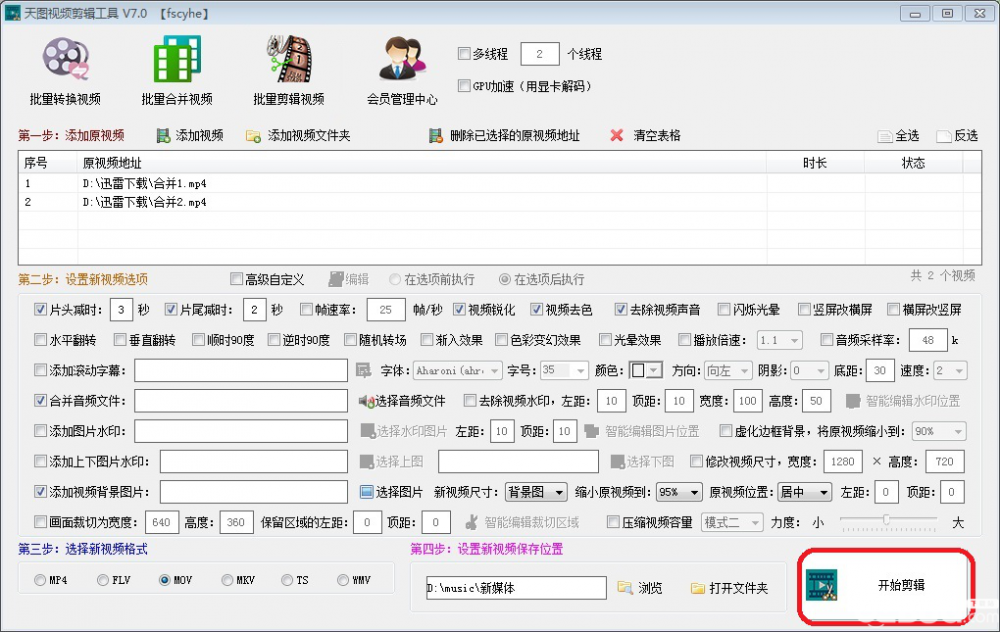1000x632 pixels.
Task: Click the 浏览 folder icon
Action: point(625,587)
